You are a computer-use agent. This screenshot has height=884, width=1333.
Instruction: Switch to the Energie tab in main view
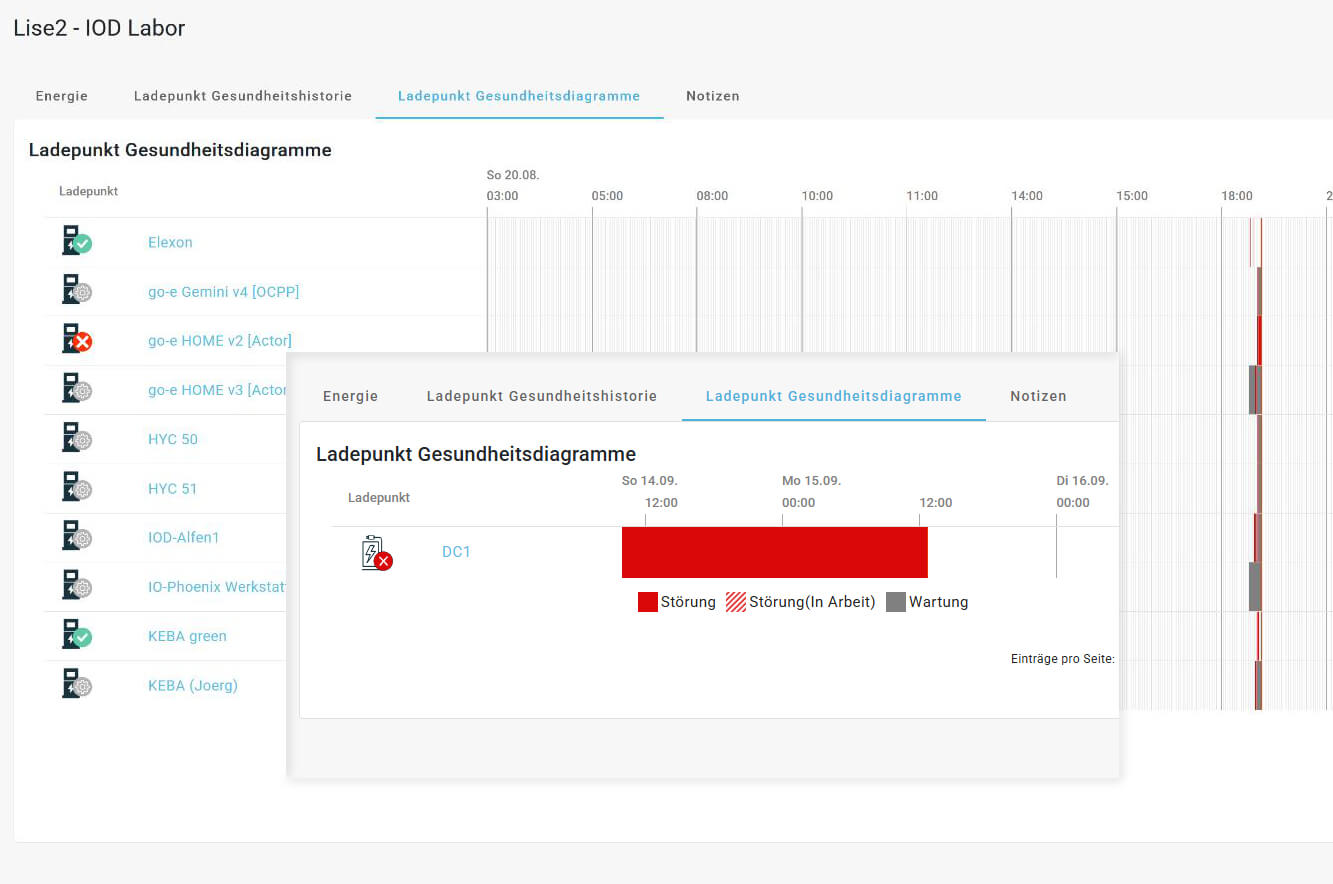[62, 96]
